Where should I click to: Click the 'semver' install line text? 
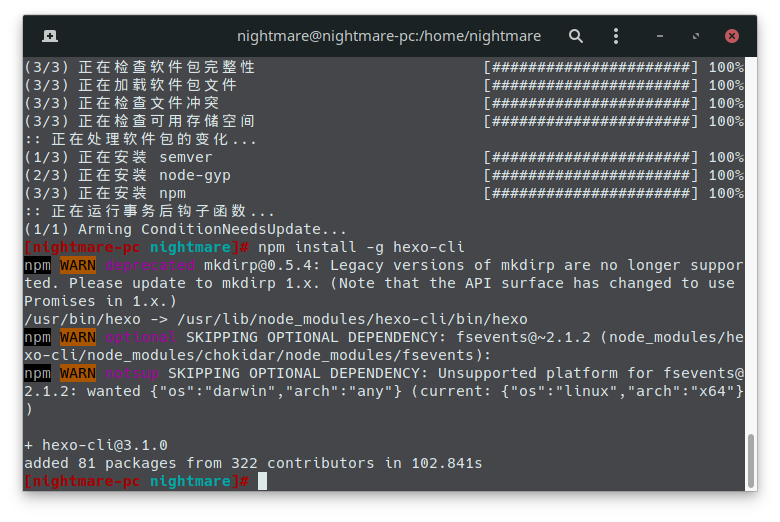118,157
